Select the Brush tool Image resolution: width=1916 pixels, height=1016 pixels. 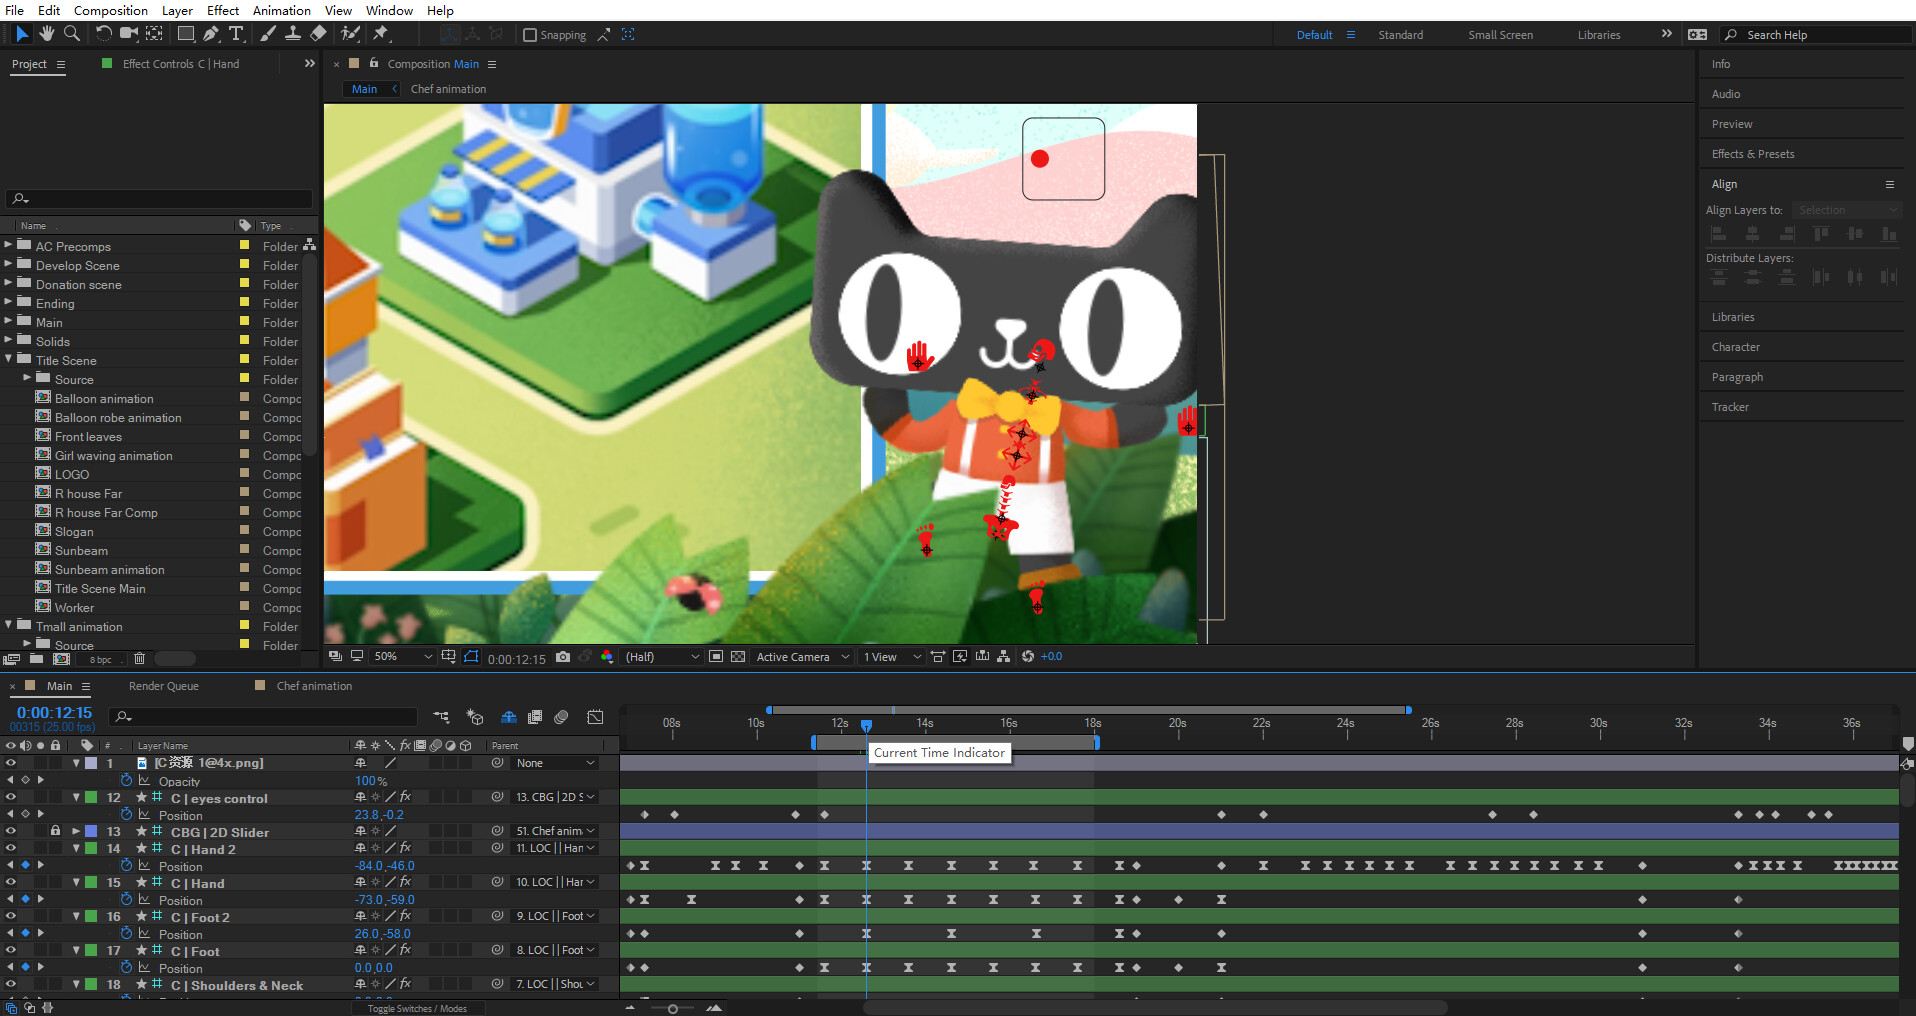click(x=268, y=34)
